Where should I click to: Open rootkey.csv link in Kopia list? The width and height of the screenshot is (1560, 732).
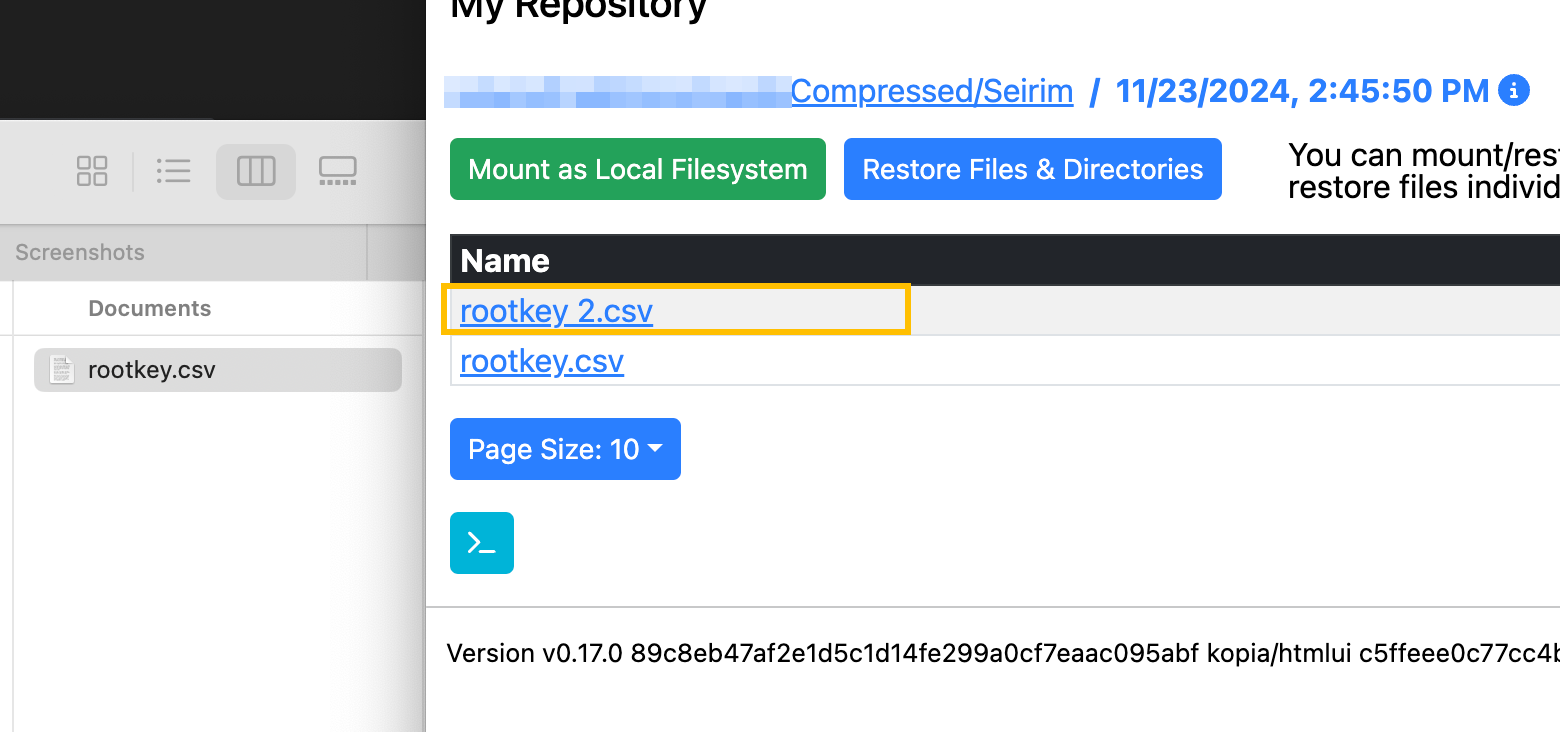542,361
